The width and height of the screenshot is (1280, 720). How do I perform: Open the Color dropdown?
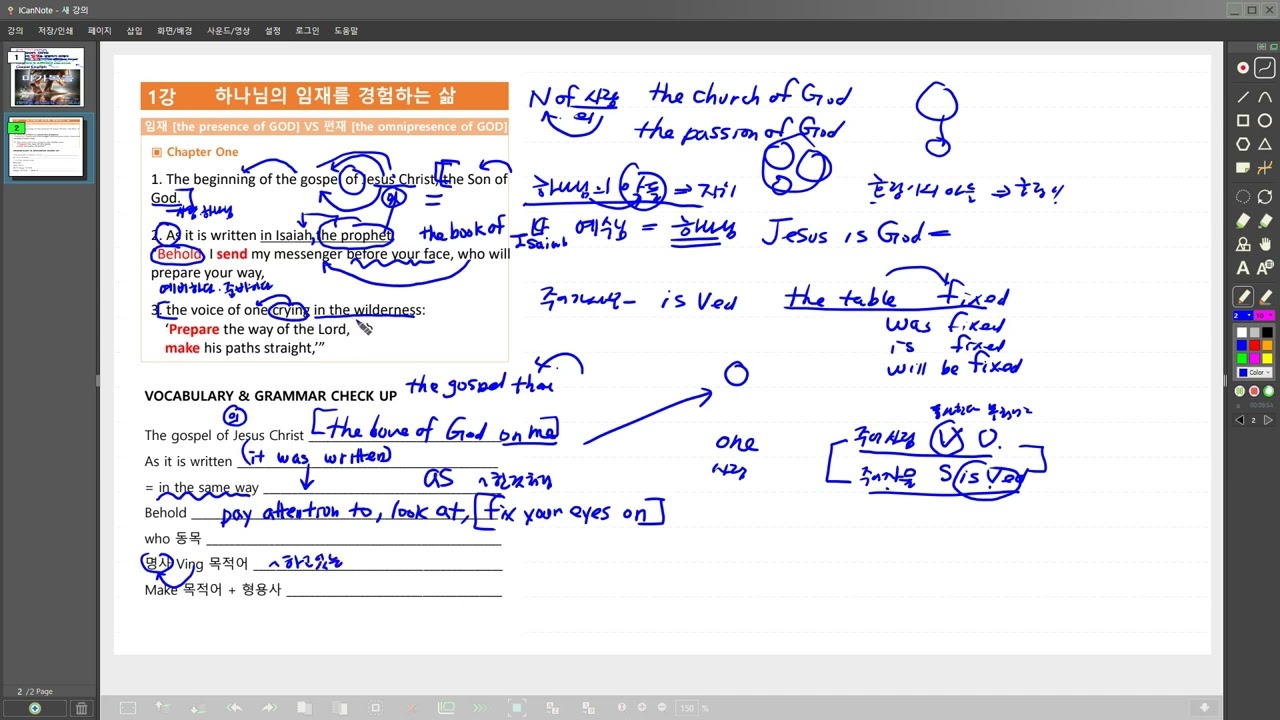[1255, 372]
